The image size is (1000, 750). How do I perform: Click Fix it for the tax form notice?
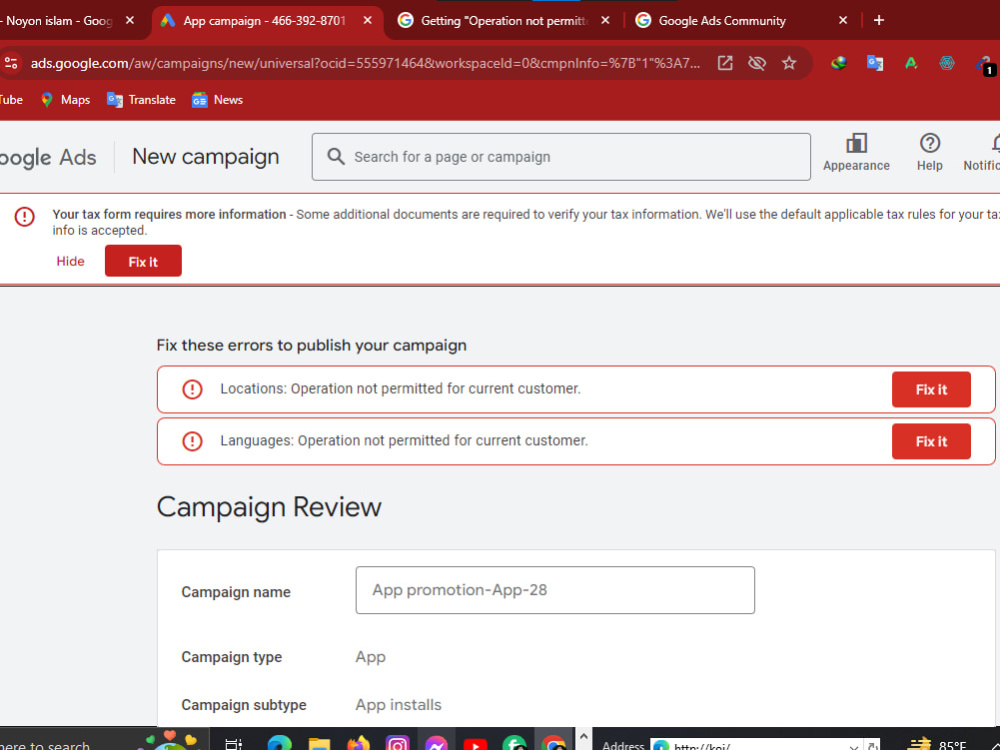143,261
